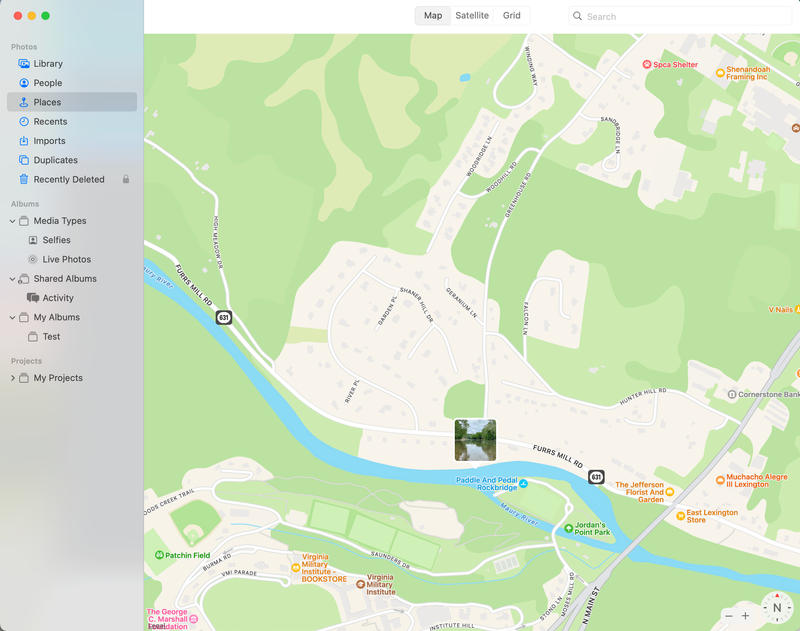Click Jefferson Florist And Garden pin
The height and width of the screenshot is (631, 800).
[x=670, y=492]
